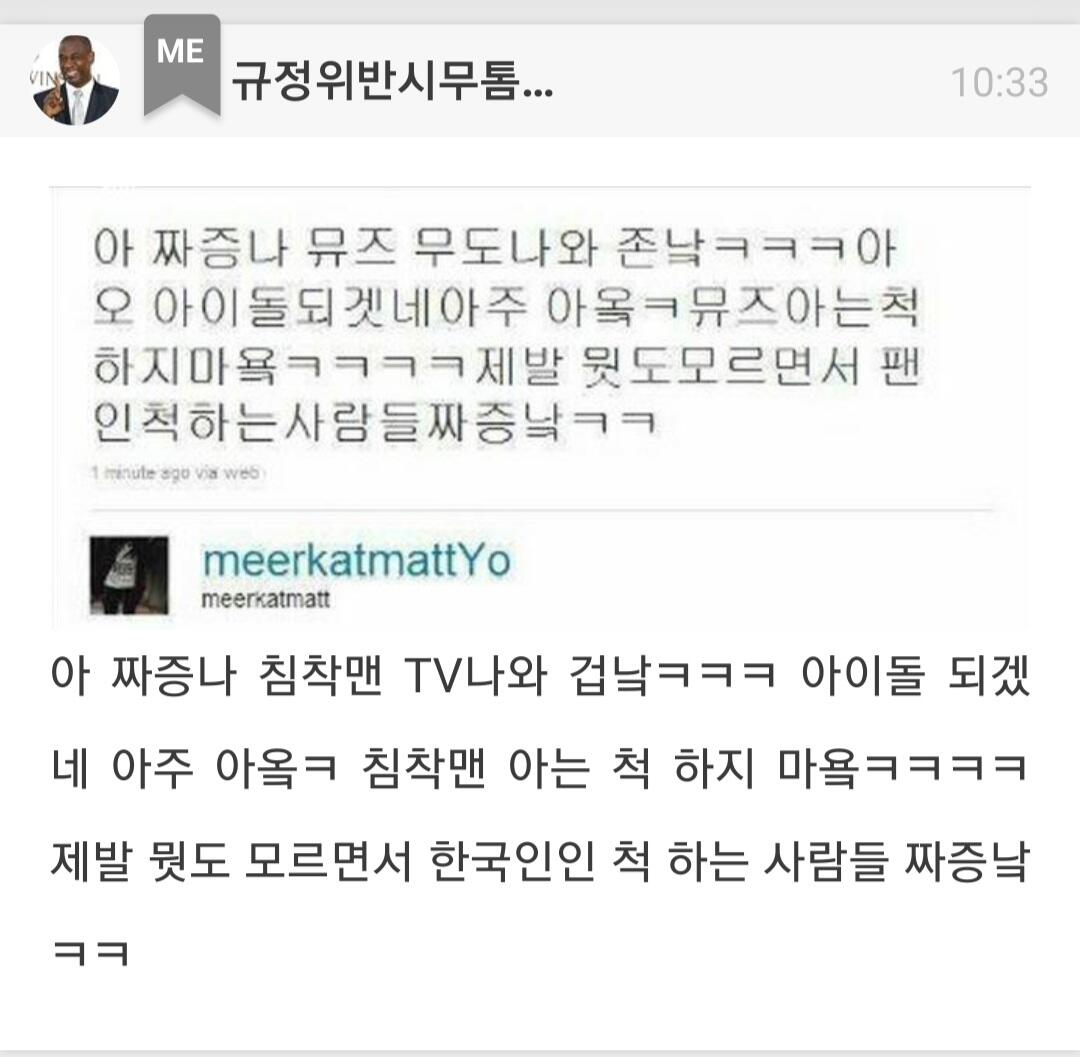Click the meerkatmattYo username
The width and height of the screenshot is (1080, 1057).
click(x=357, y=561)
